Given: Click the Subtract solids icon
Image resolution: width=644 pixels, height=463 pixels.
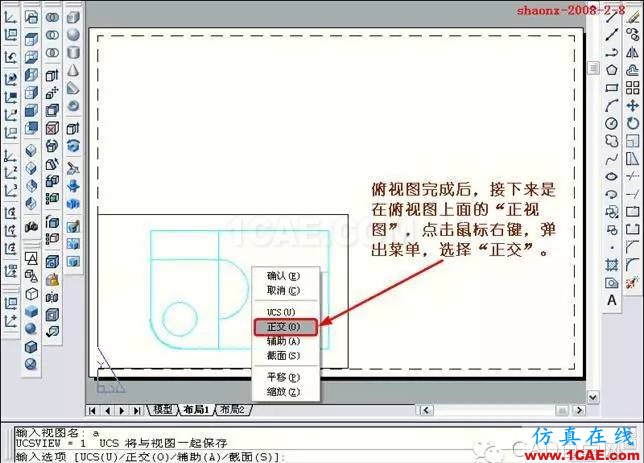Looking at the screenshot, I should 52,35.
